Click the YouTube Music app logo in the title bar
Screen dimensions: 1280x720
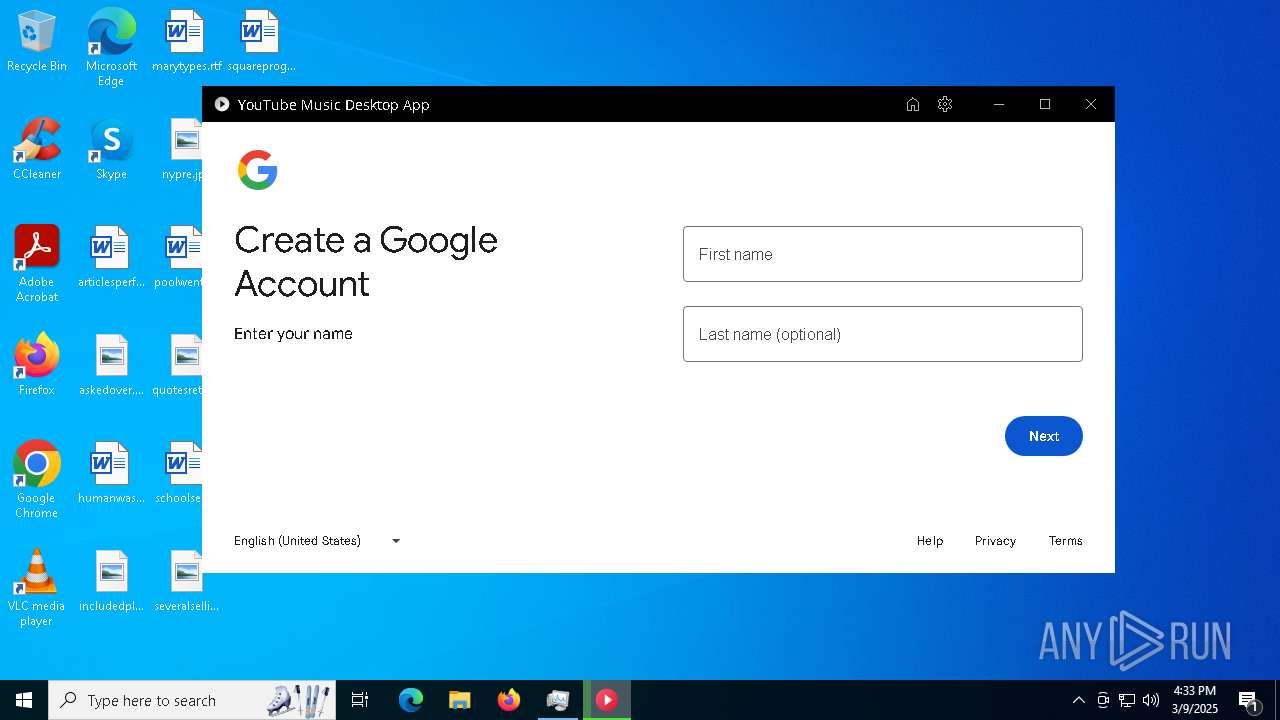click(x=222, y=104)
